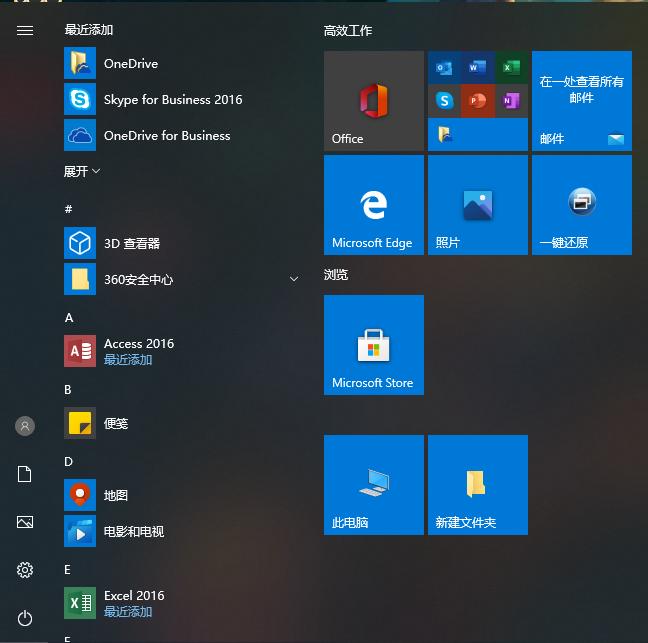Click the 最近添加 section heading
648x643 pixels.
point(89,30)
